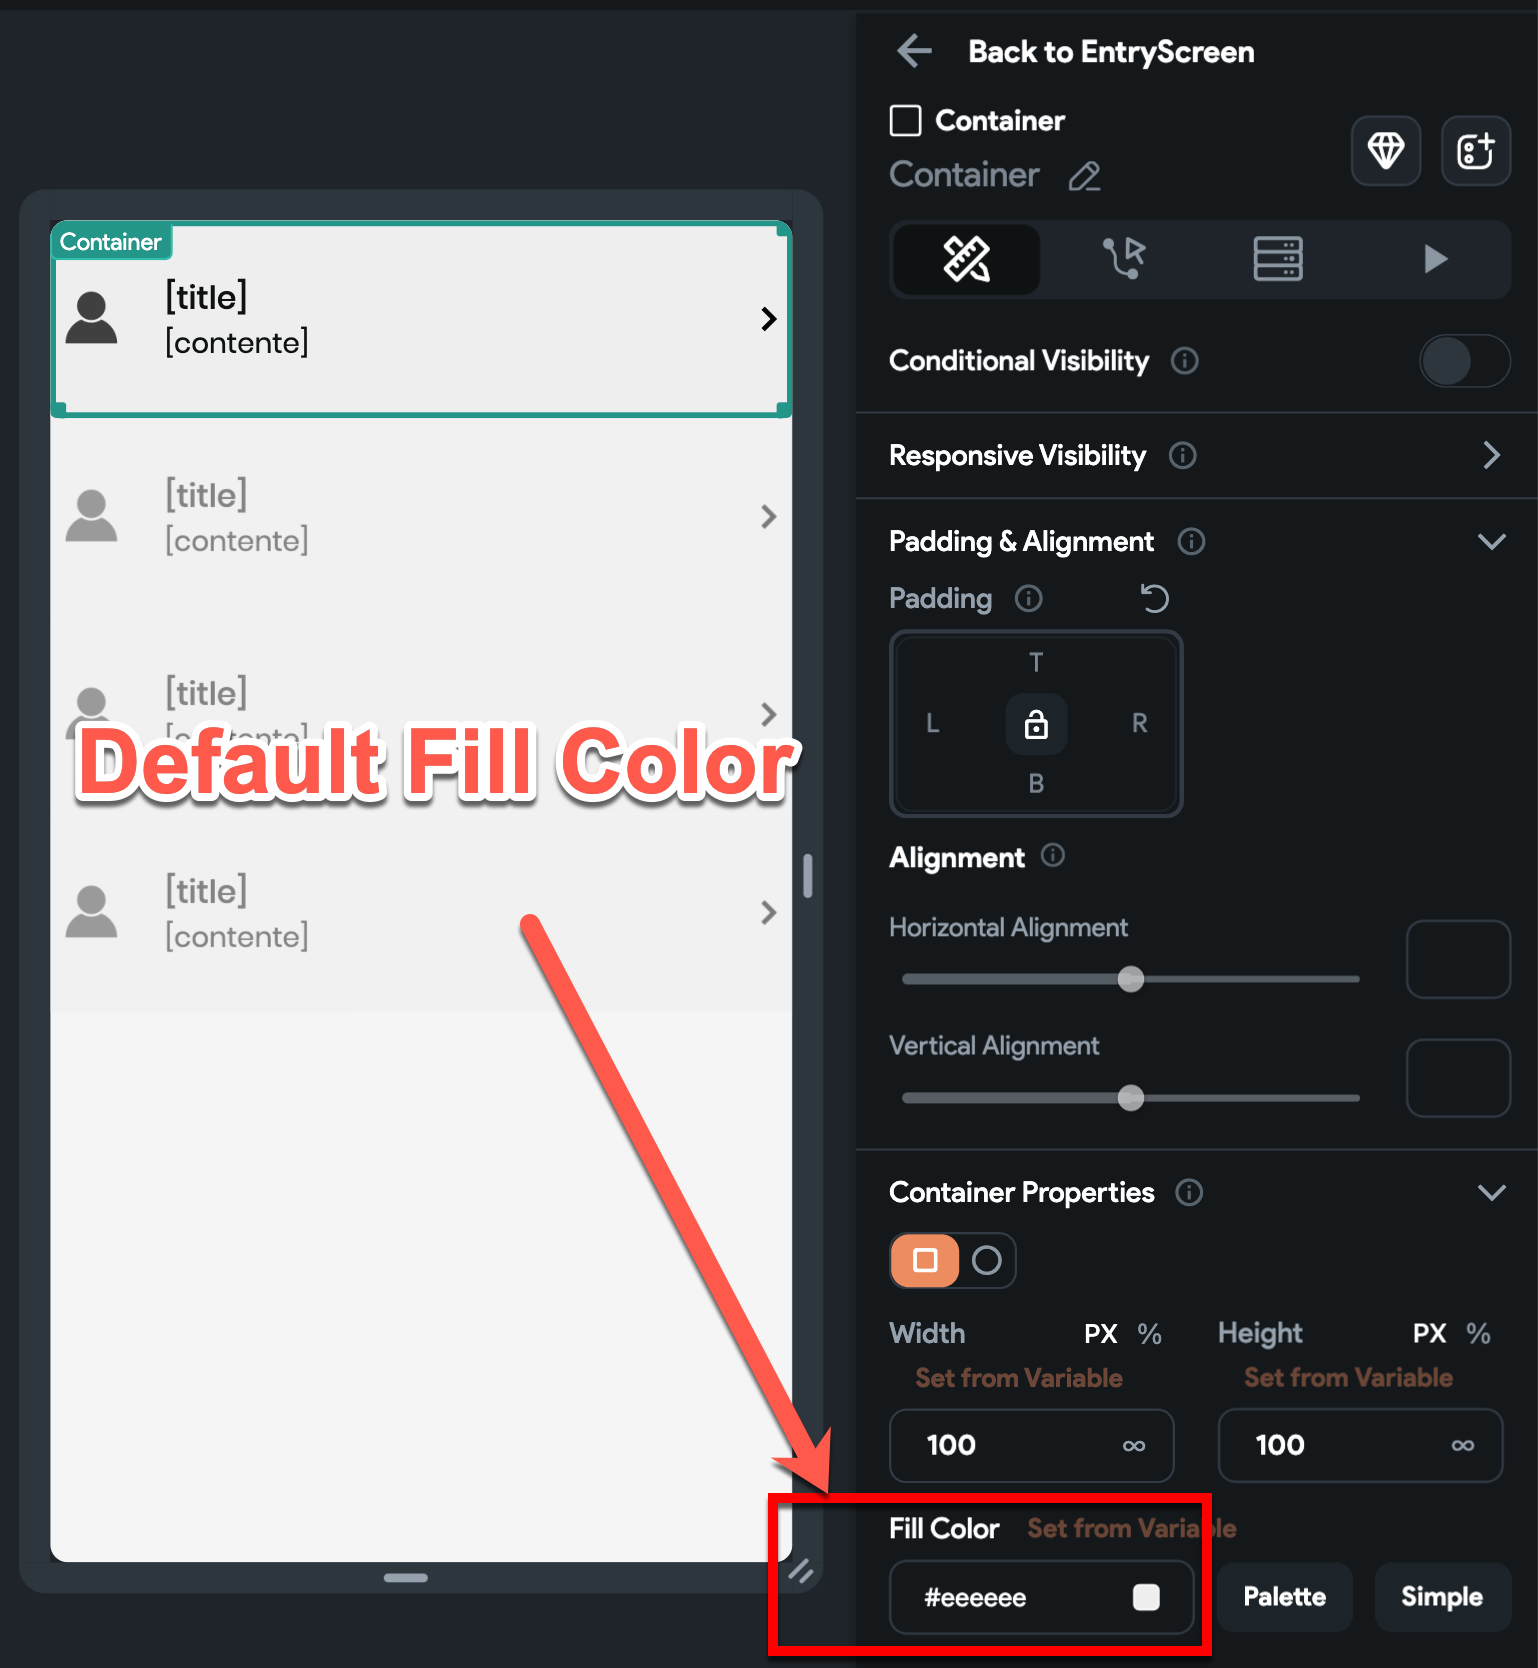The width and height of the screenshot is (1538, 1668).
Task: Click the [title] text in first row
Action: [206, 297]
